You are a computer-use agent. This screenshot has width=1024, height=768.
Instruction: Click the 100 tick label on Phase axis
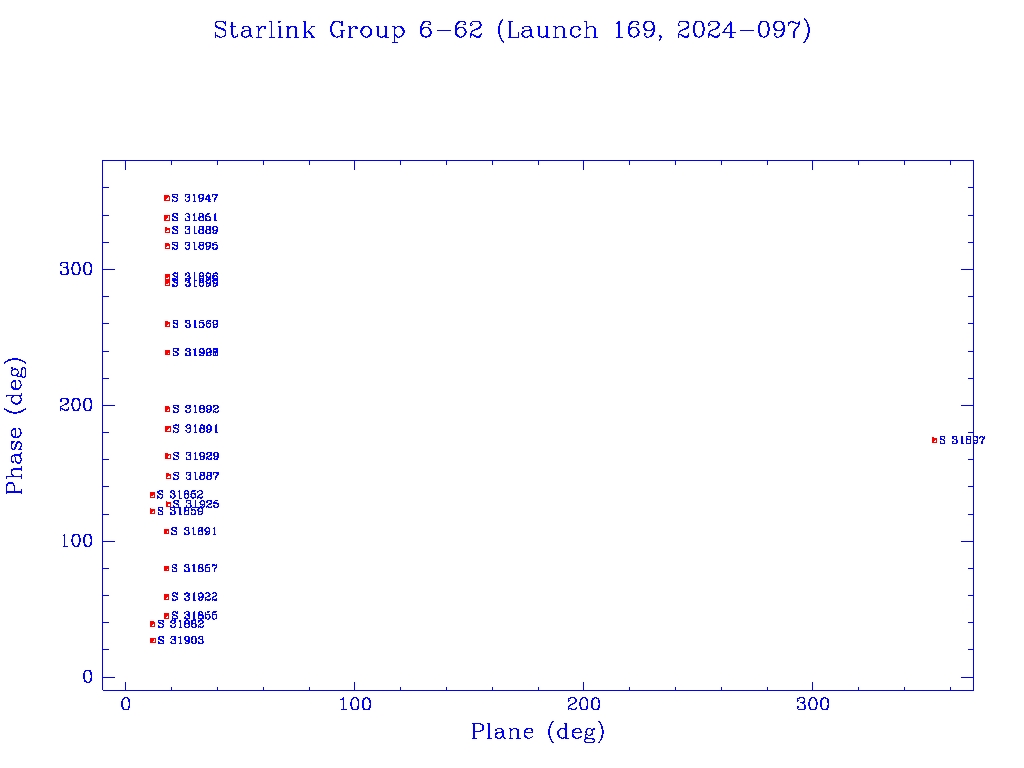coord(76,541)
